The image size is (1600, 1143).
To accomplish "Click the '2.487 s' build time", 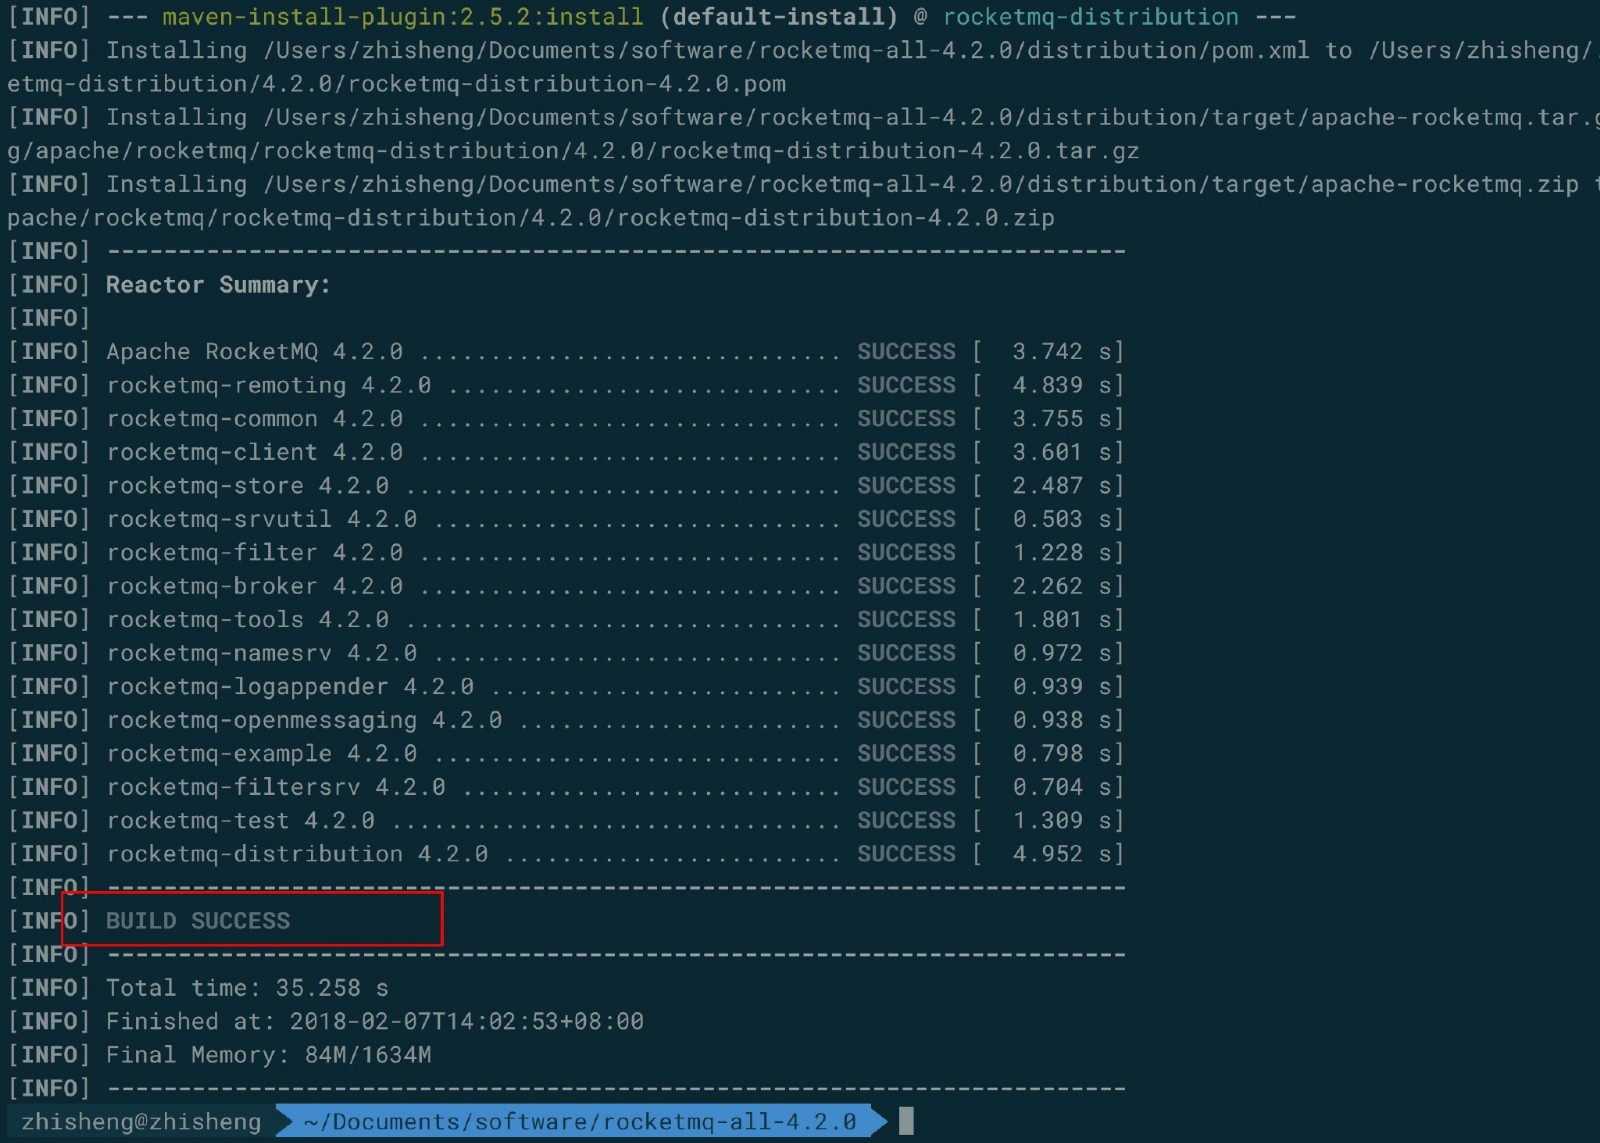I will (x=1062, y=486).
